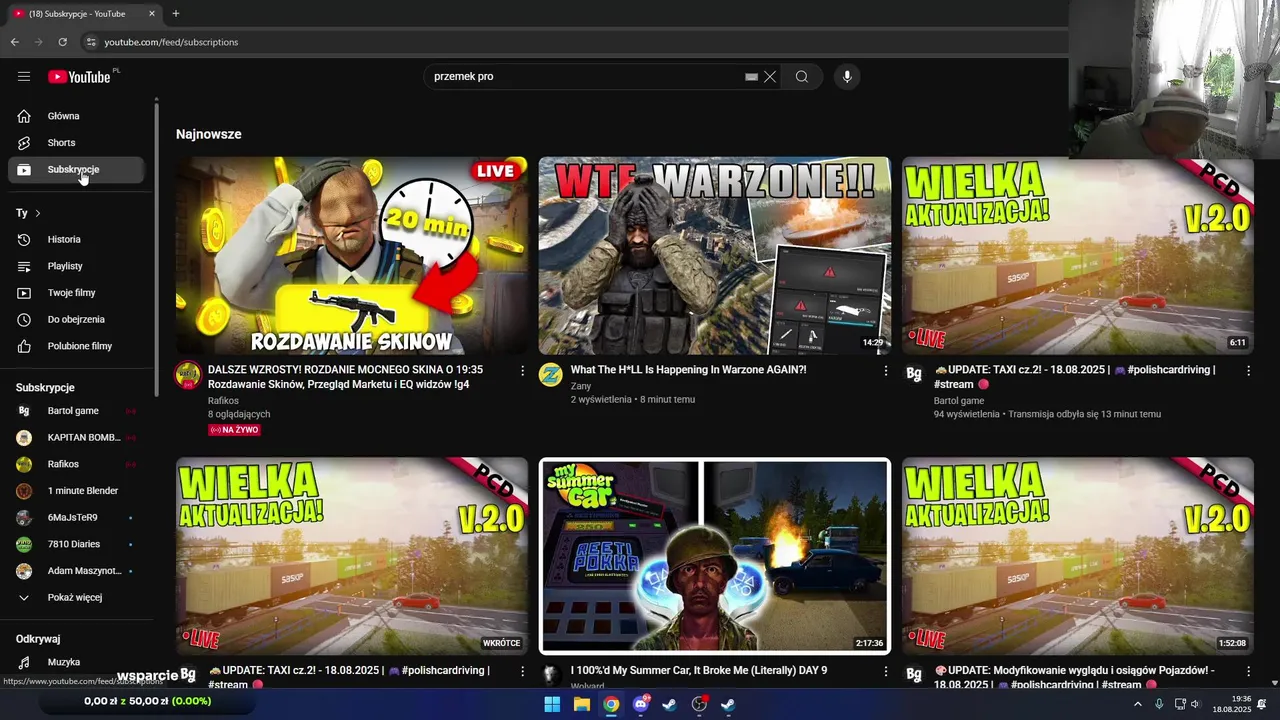Open Rafikos live stream thumbnail
Screen dimensions: 1280x720
[x=352, y=255]
